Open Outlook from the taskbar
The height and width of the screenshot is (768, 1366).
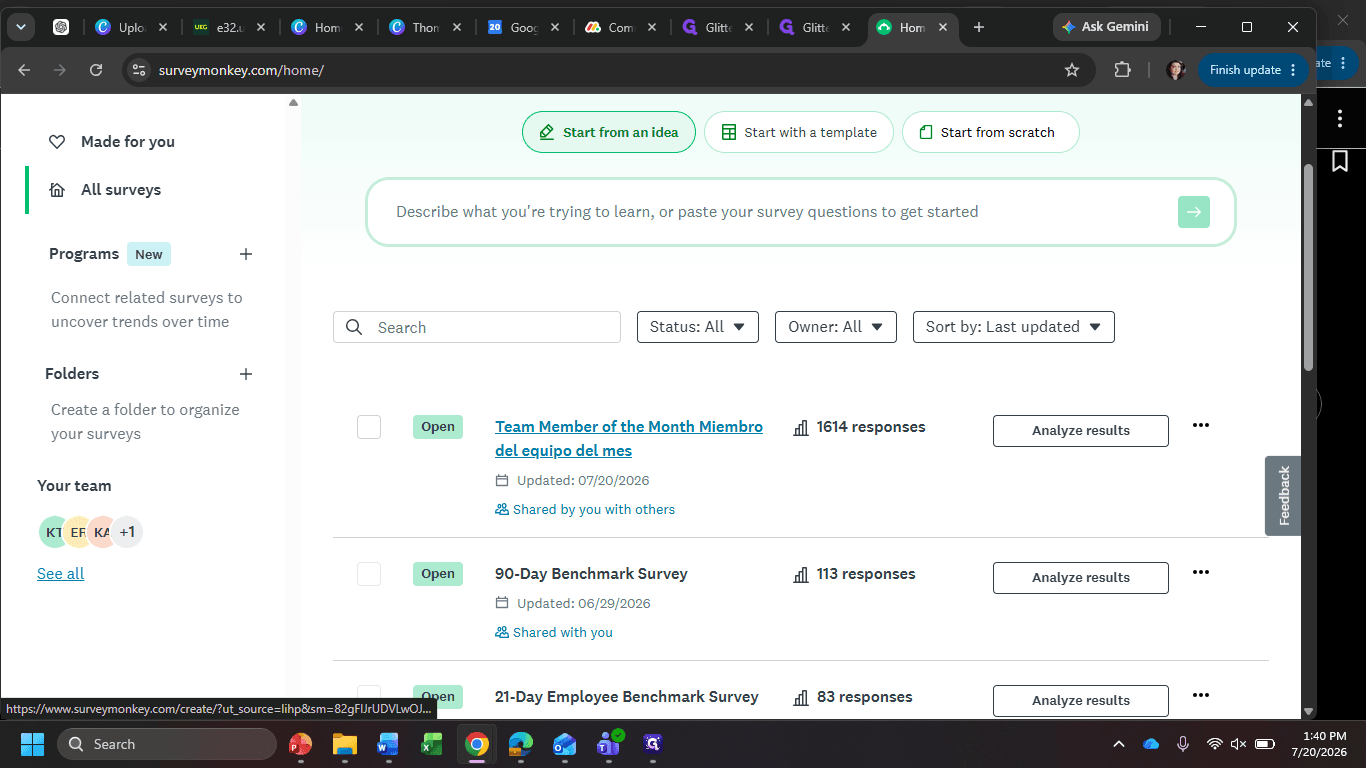coord(564,744)
